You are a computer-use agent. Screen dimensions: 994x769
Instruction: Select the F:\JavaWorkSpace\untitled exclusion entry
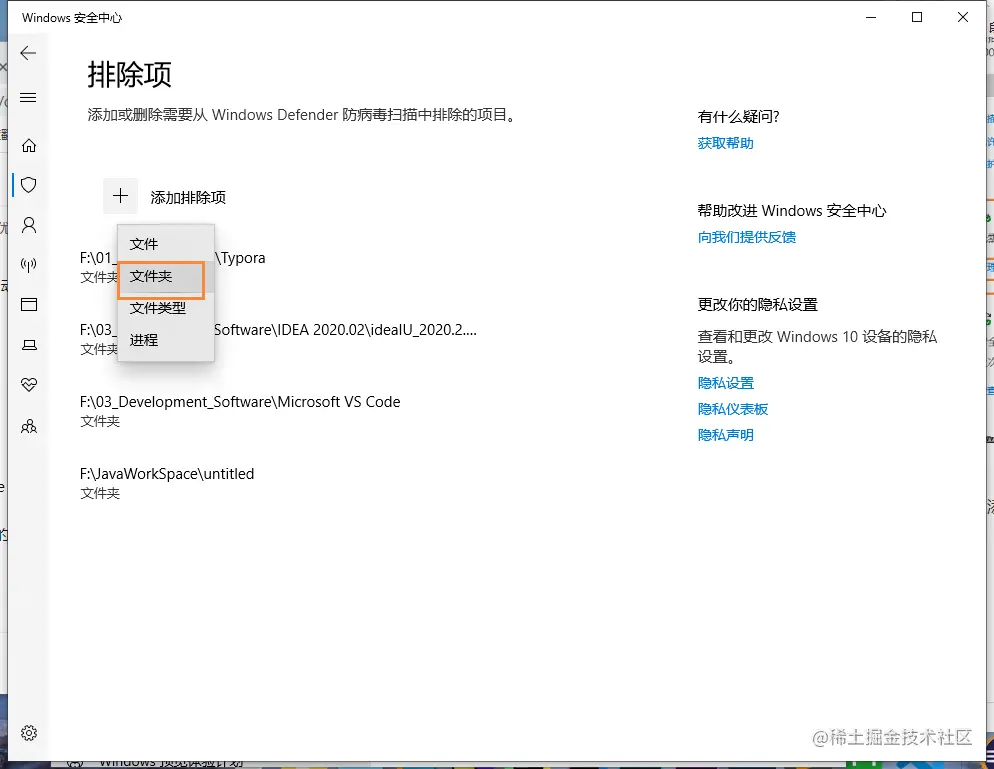point(167,482)
